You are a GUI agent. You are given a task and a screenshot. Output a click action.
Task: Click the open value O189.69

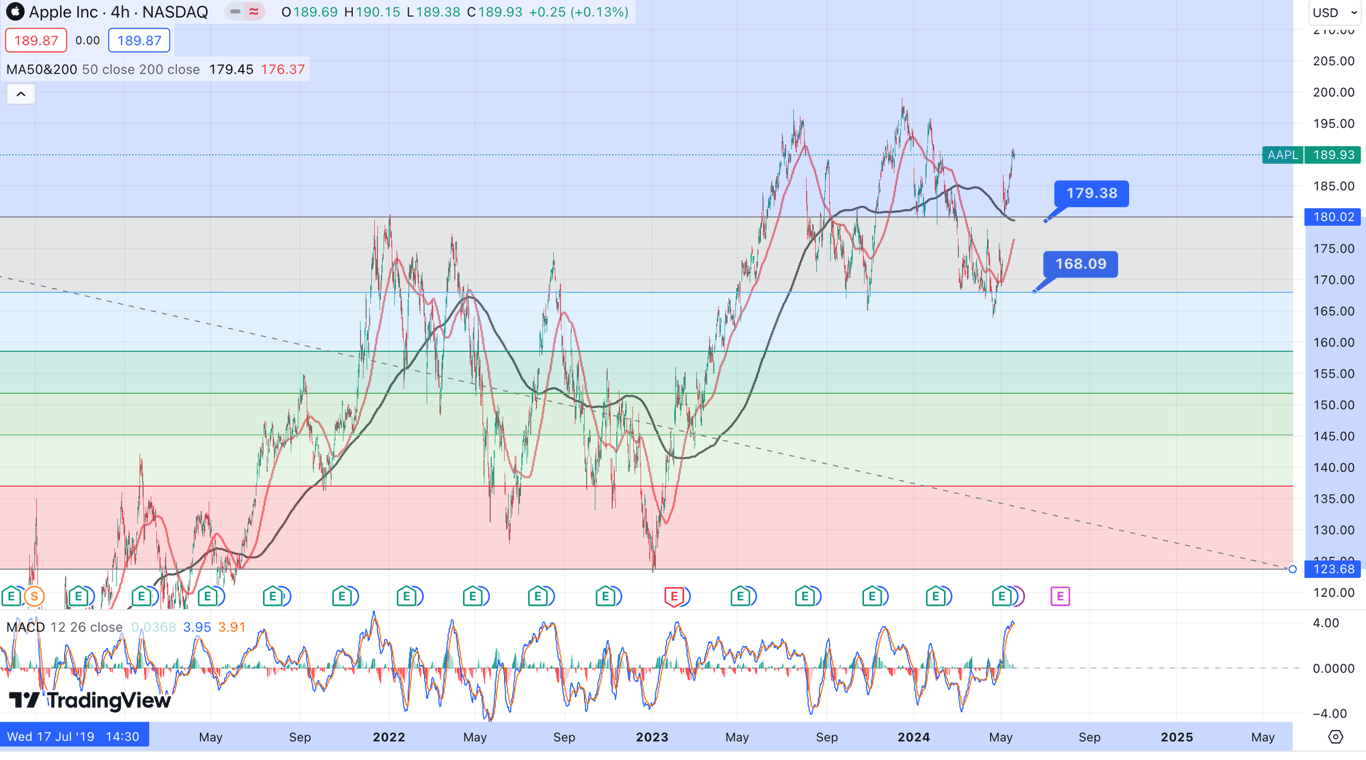pyautogui.click(x=310, y=12)
